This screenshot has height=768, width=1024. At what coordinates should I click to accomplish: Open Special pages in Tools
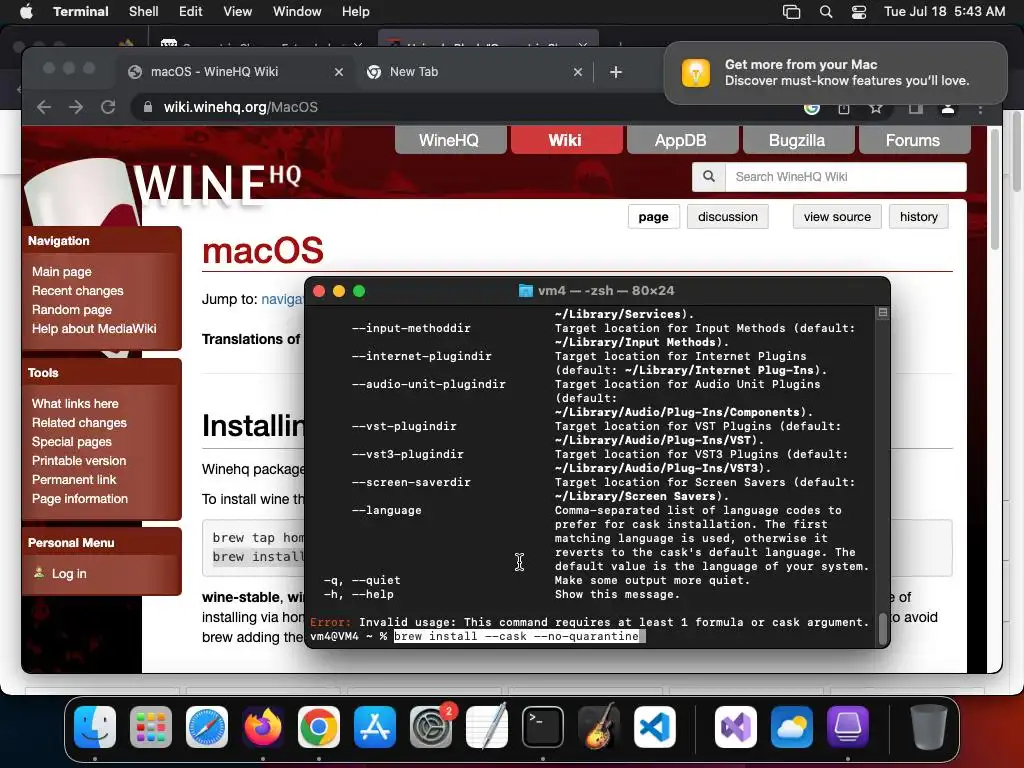tap(72, 441)
